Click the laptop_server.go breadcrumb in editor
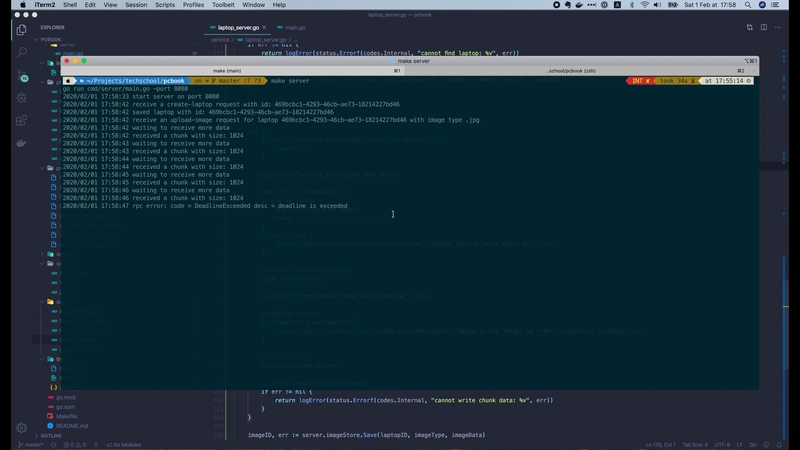This screenshot has width=800, height=450. tap(262, 39)
